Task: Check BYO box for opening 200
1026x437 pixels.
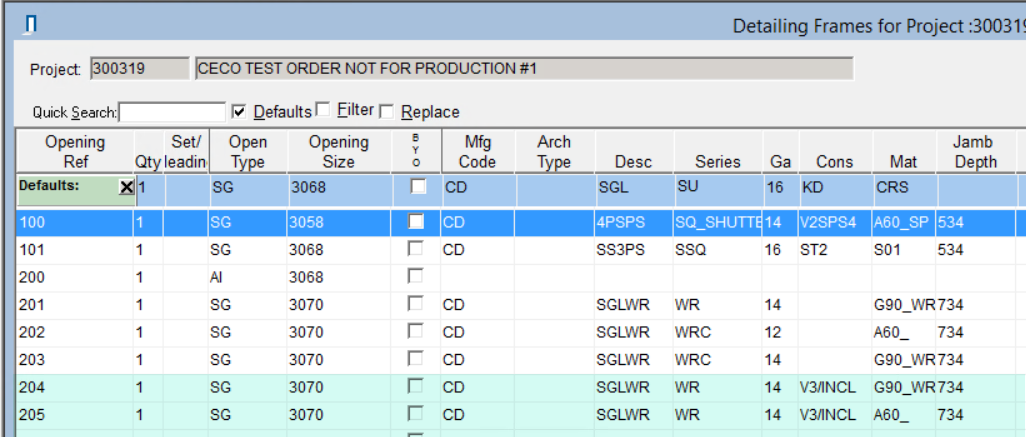Action: point(418,276)
